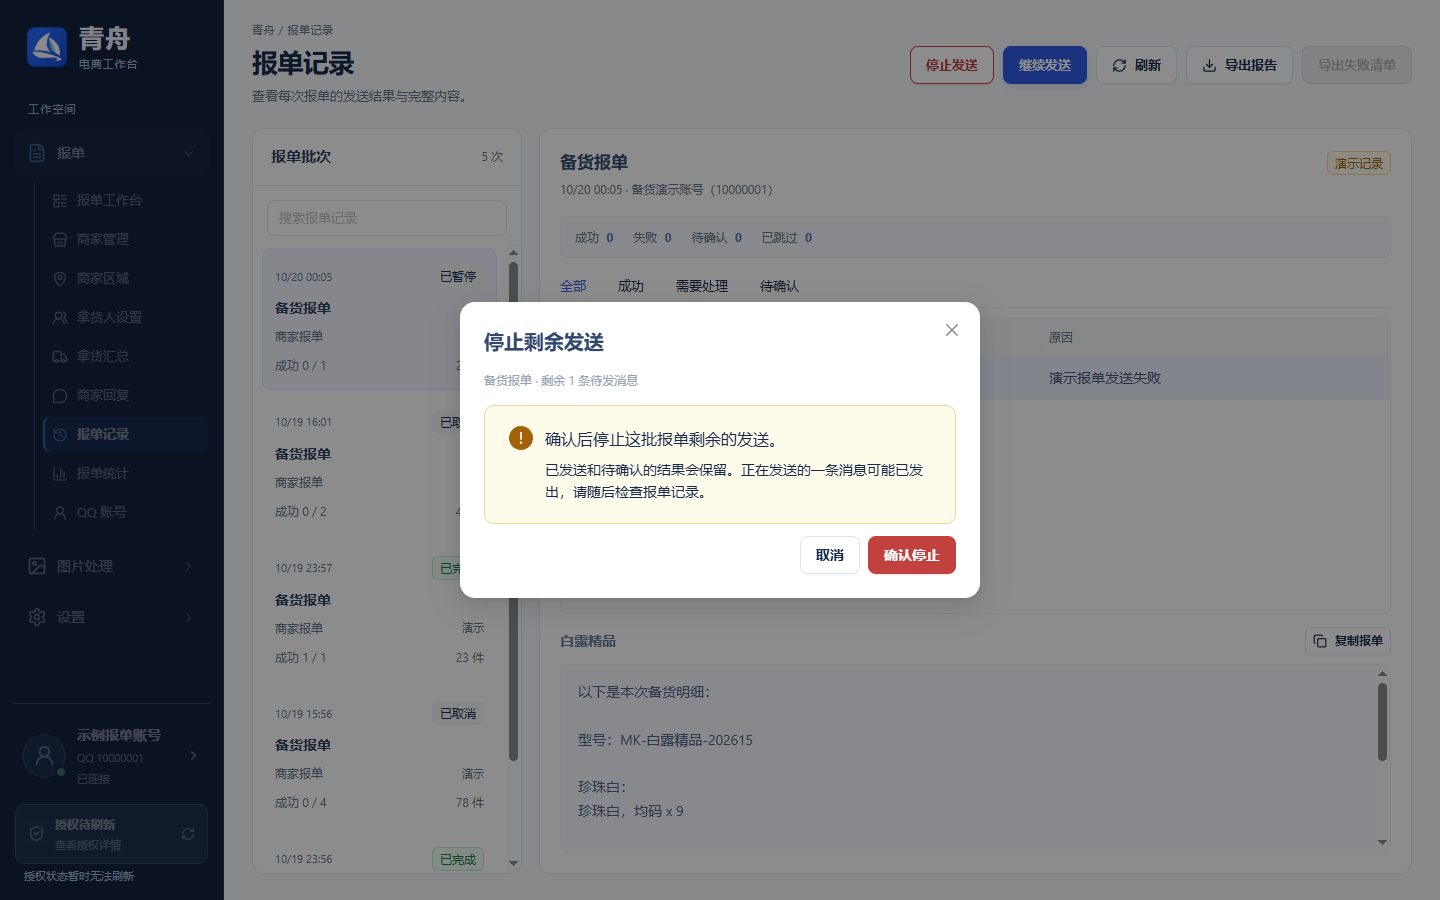Select 报单记录 history icon in sidebar
Image resolution: width=1440 pixels, height=900 pixels.
pyautogui.click(x=60, y=435)
